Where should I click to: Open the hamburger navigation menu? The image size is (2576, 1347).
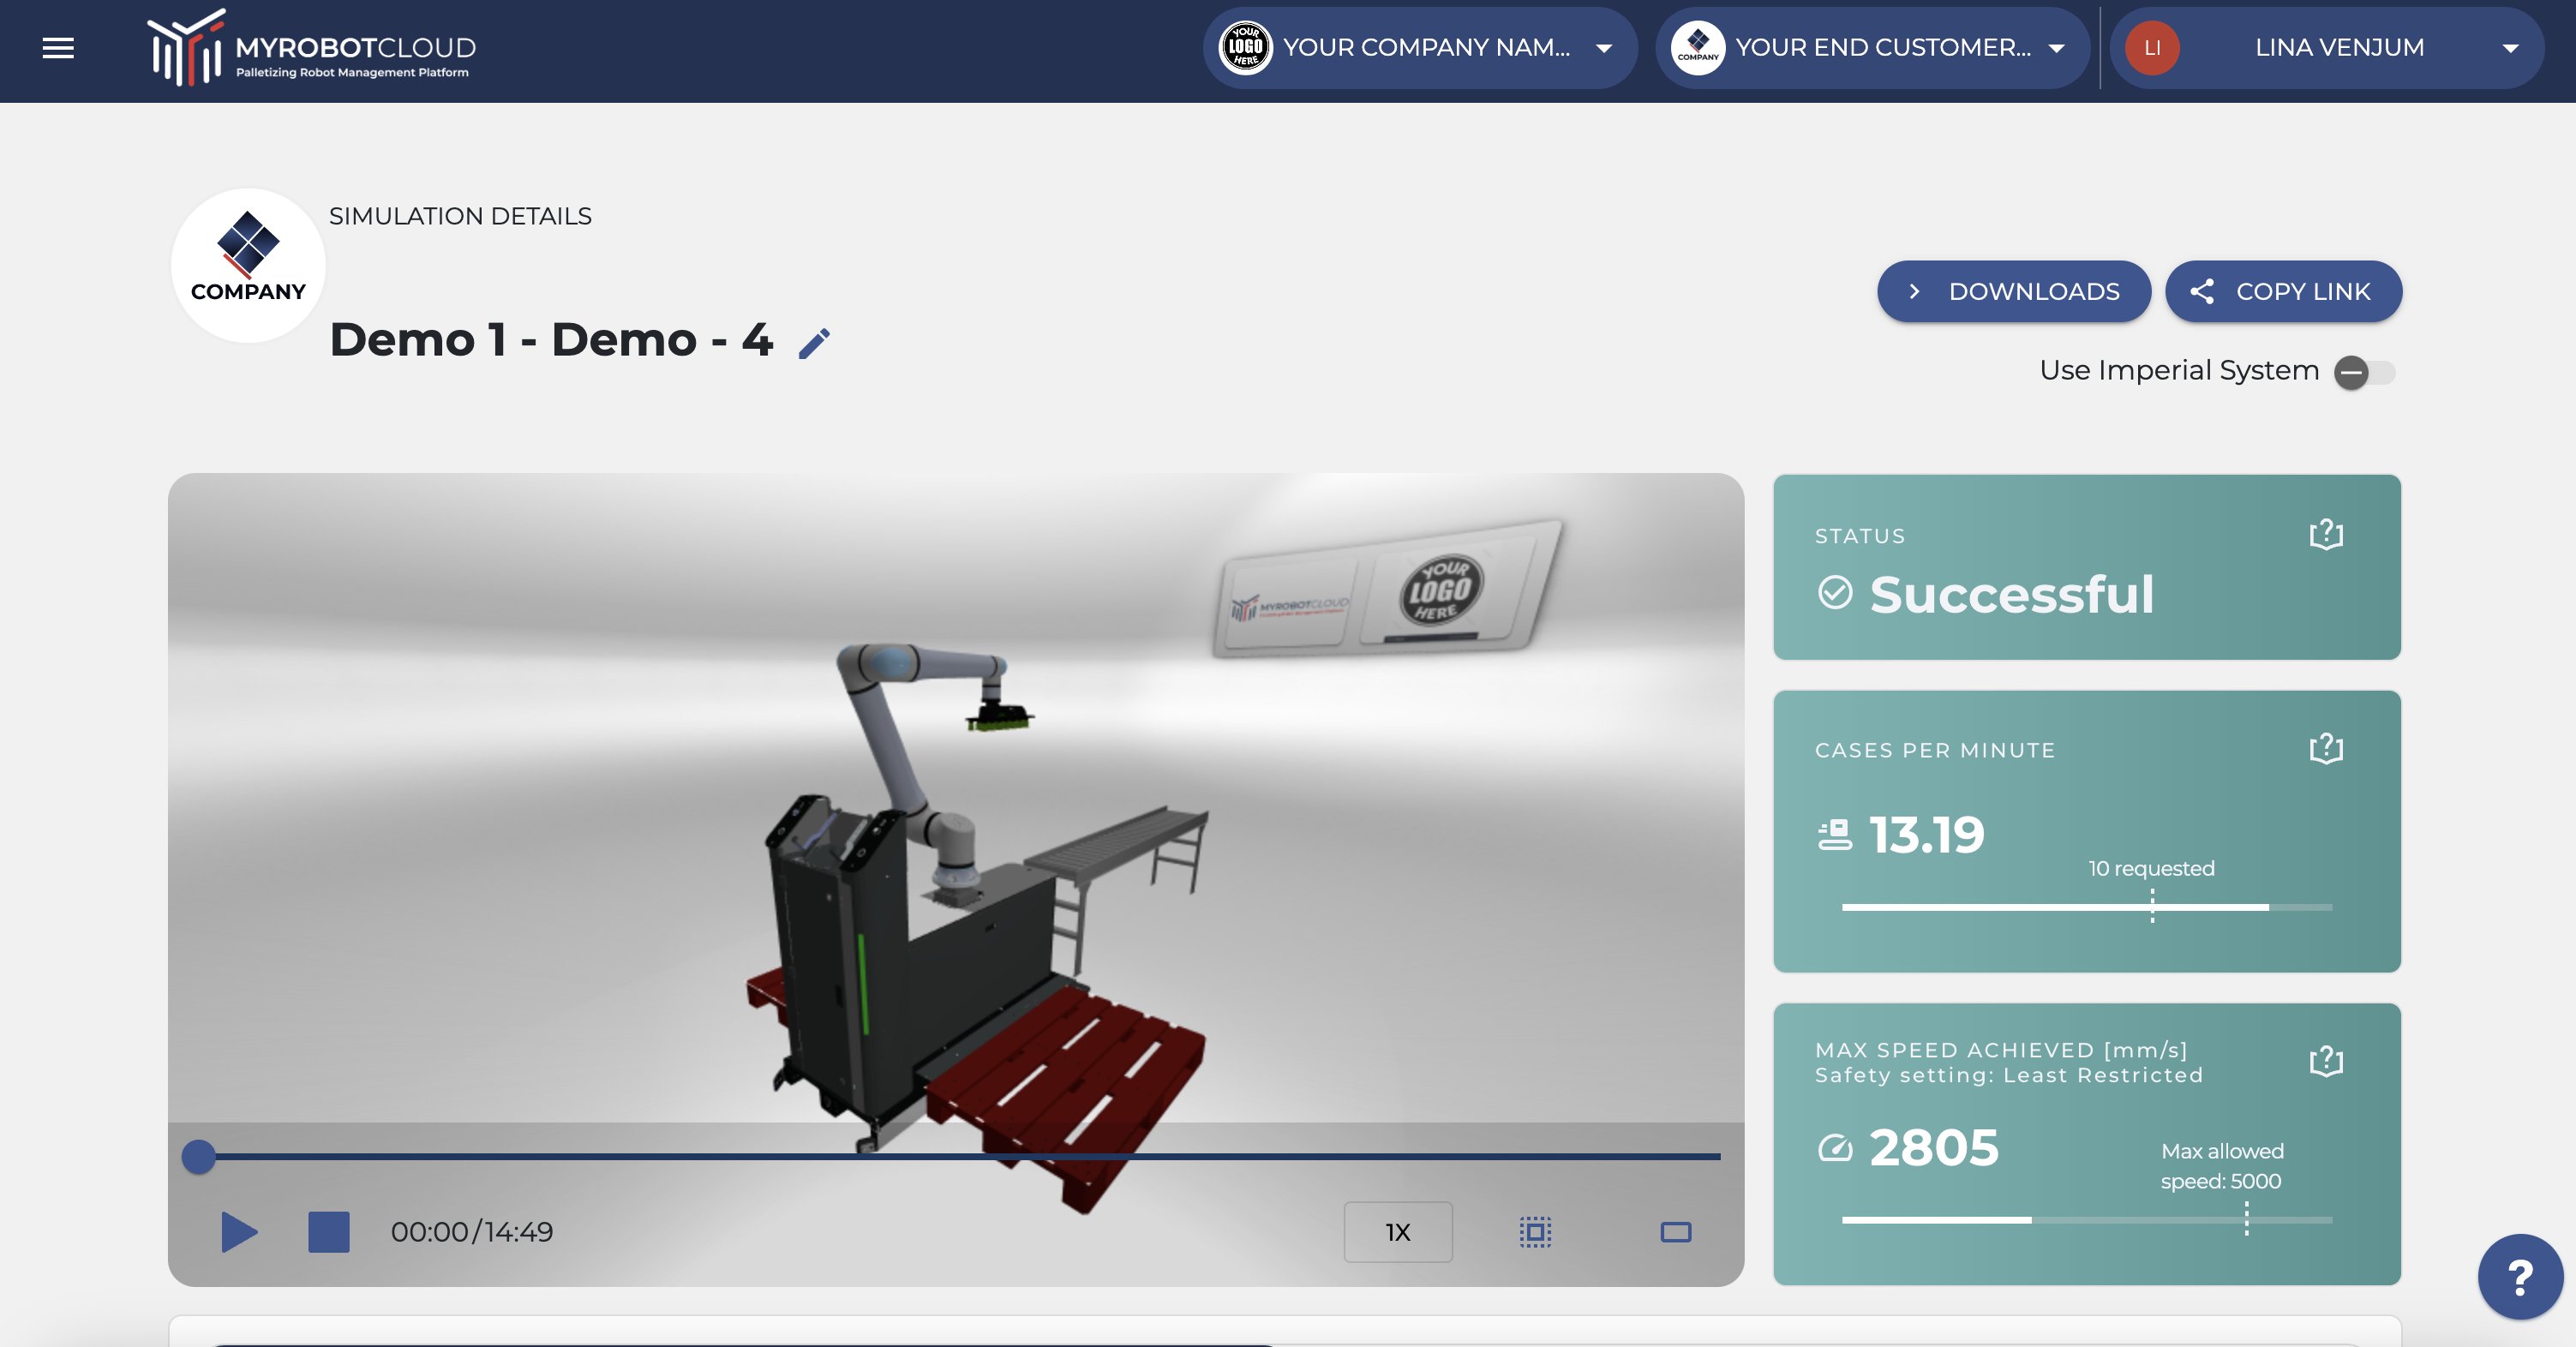[x=58, y=48]
